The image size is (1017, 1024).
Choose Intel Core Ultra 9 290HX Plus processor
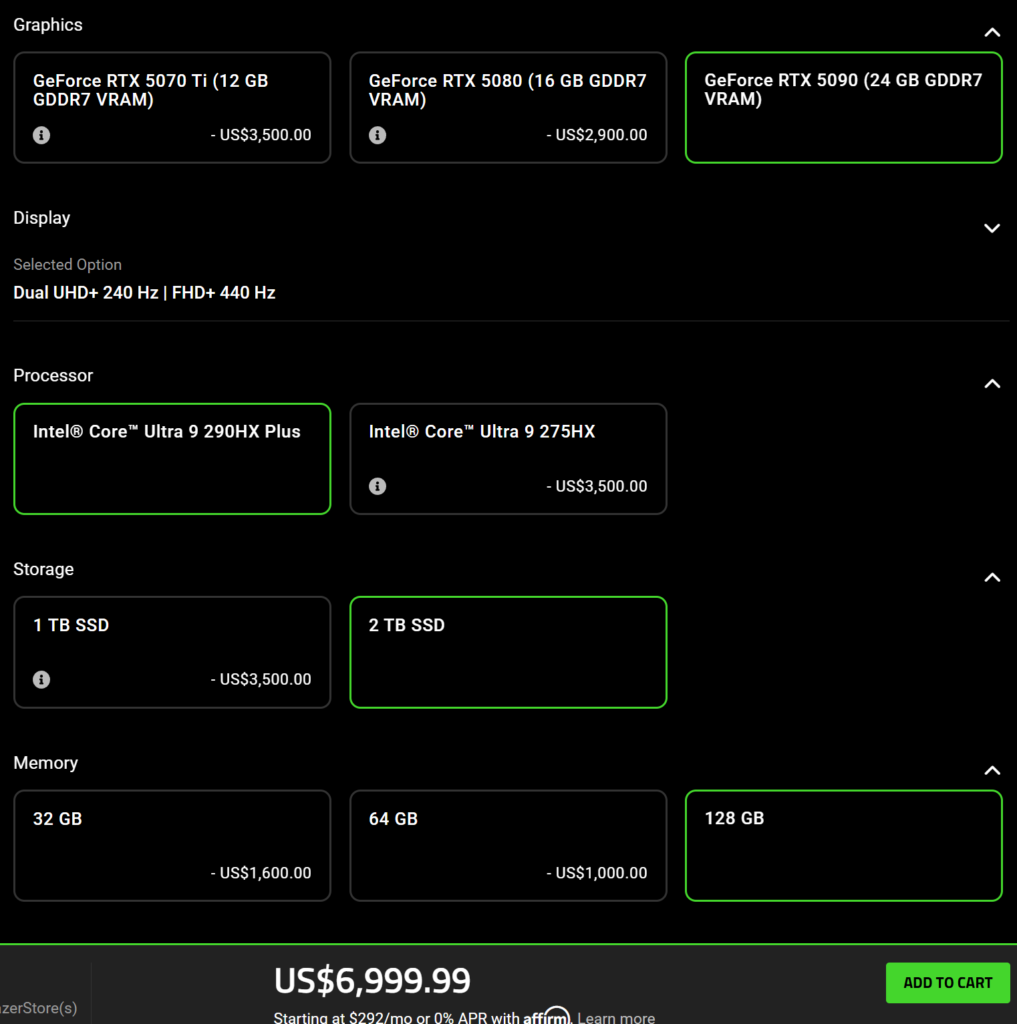click(172, 458)
